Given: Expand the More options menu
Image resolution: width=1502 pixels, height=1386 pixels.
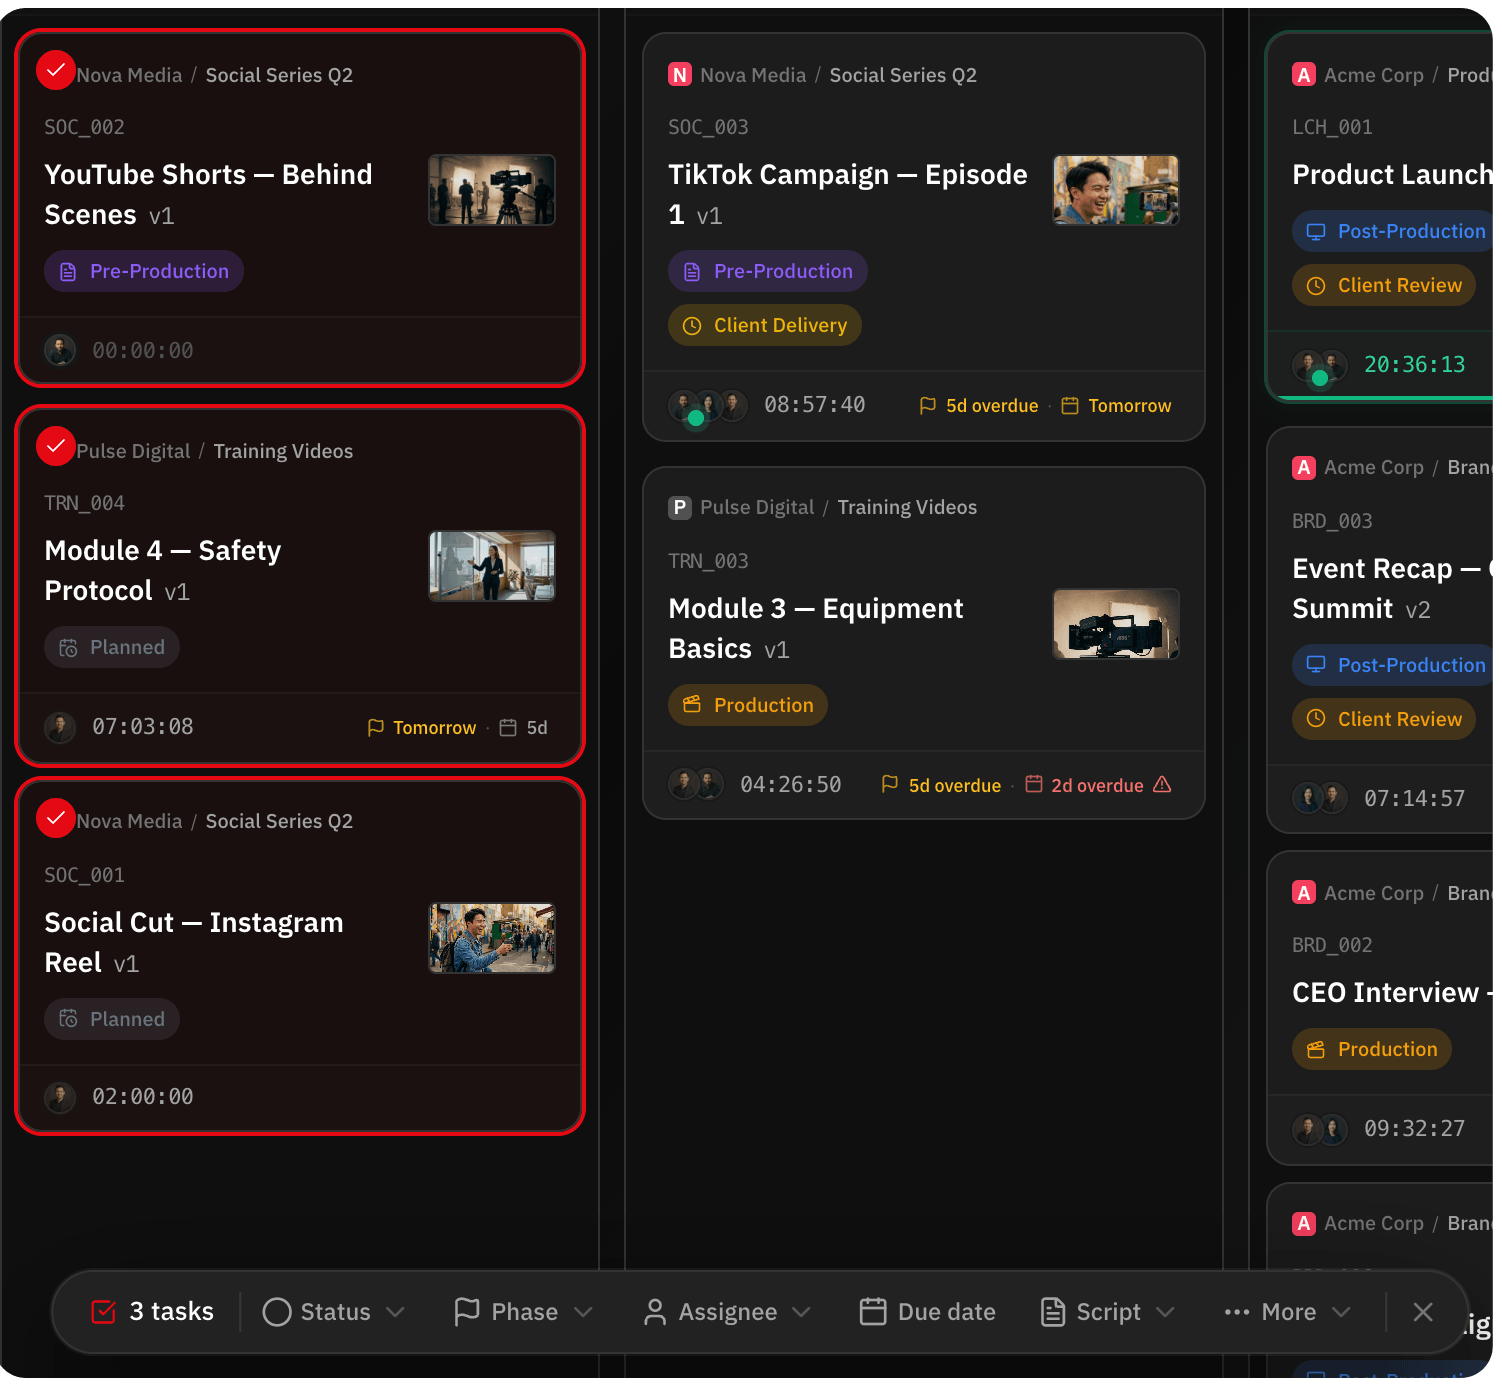Looking at the screenshot, I should click(1288, 1311).
